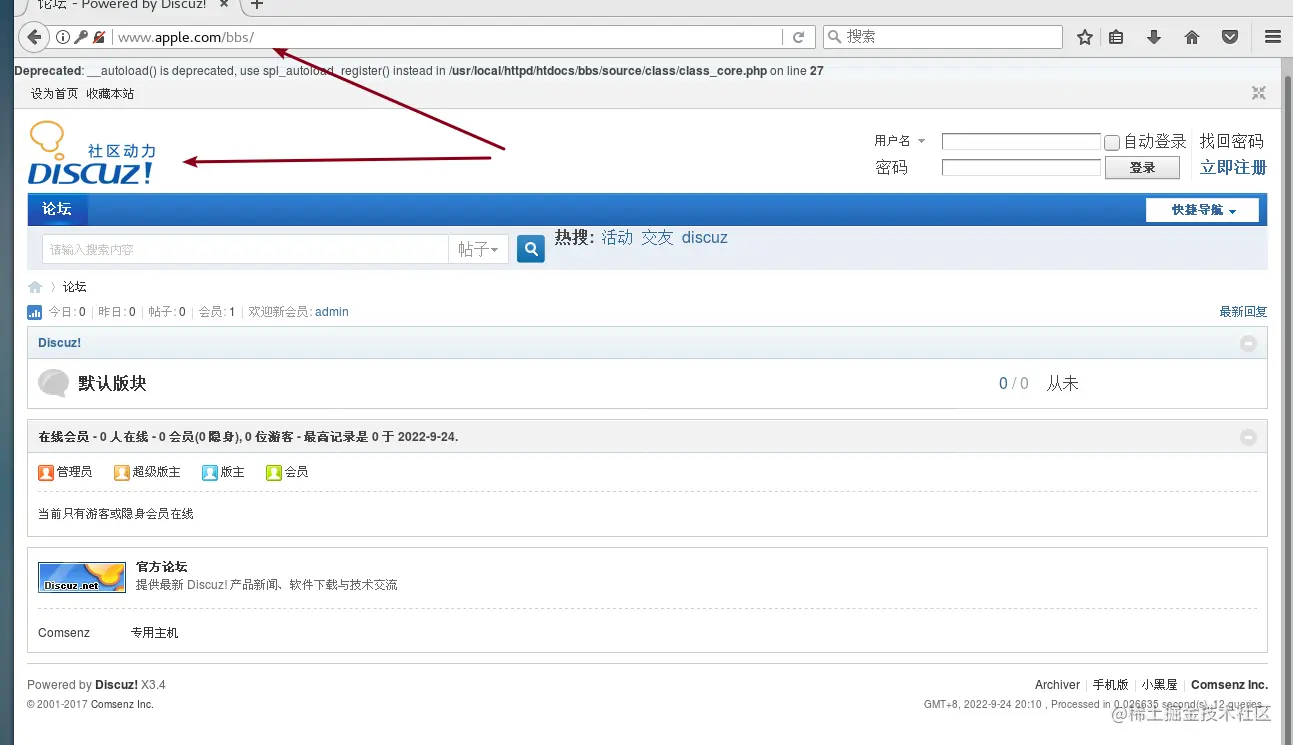Click hot search term 交友

(x=657, y=238)
